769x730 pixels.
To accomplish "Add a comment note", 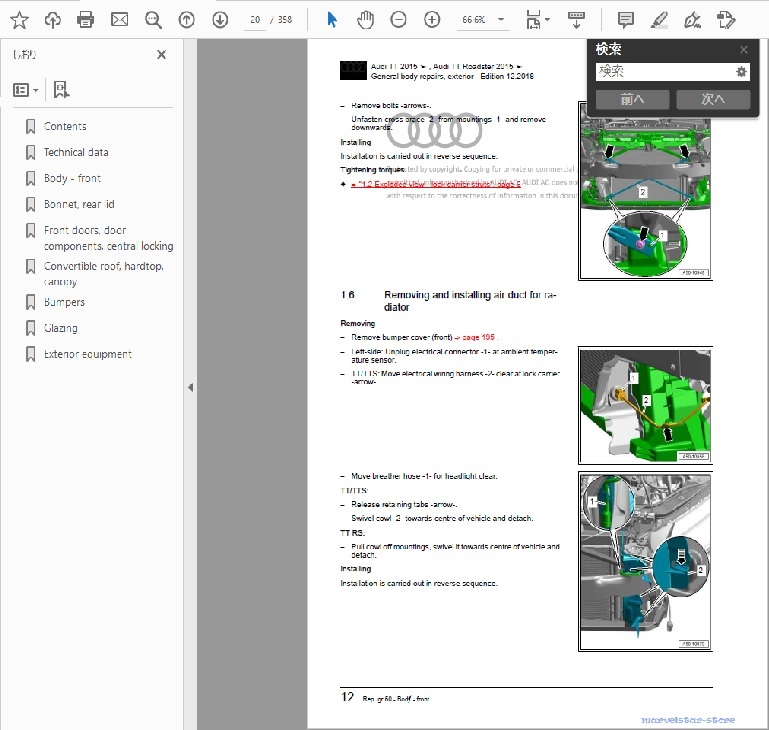I will [x=626, y=20].
